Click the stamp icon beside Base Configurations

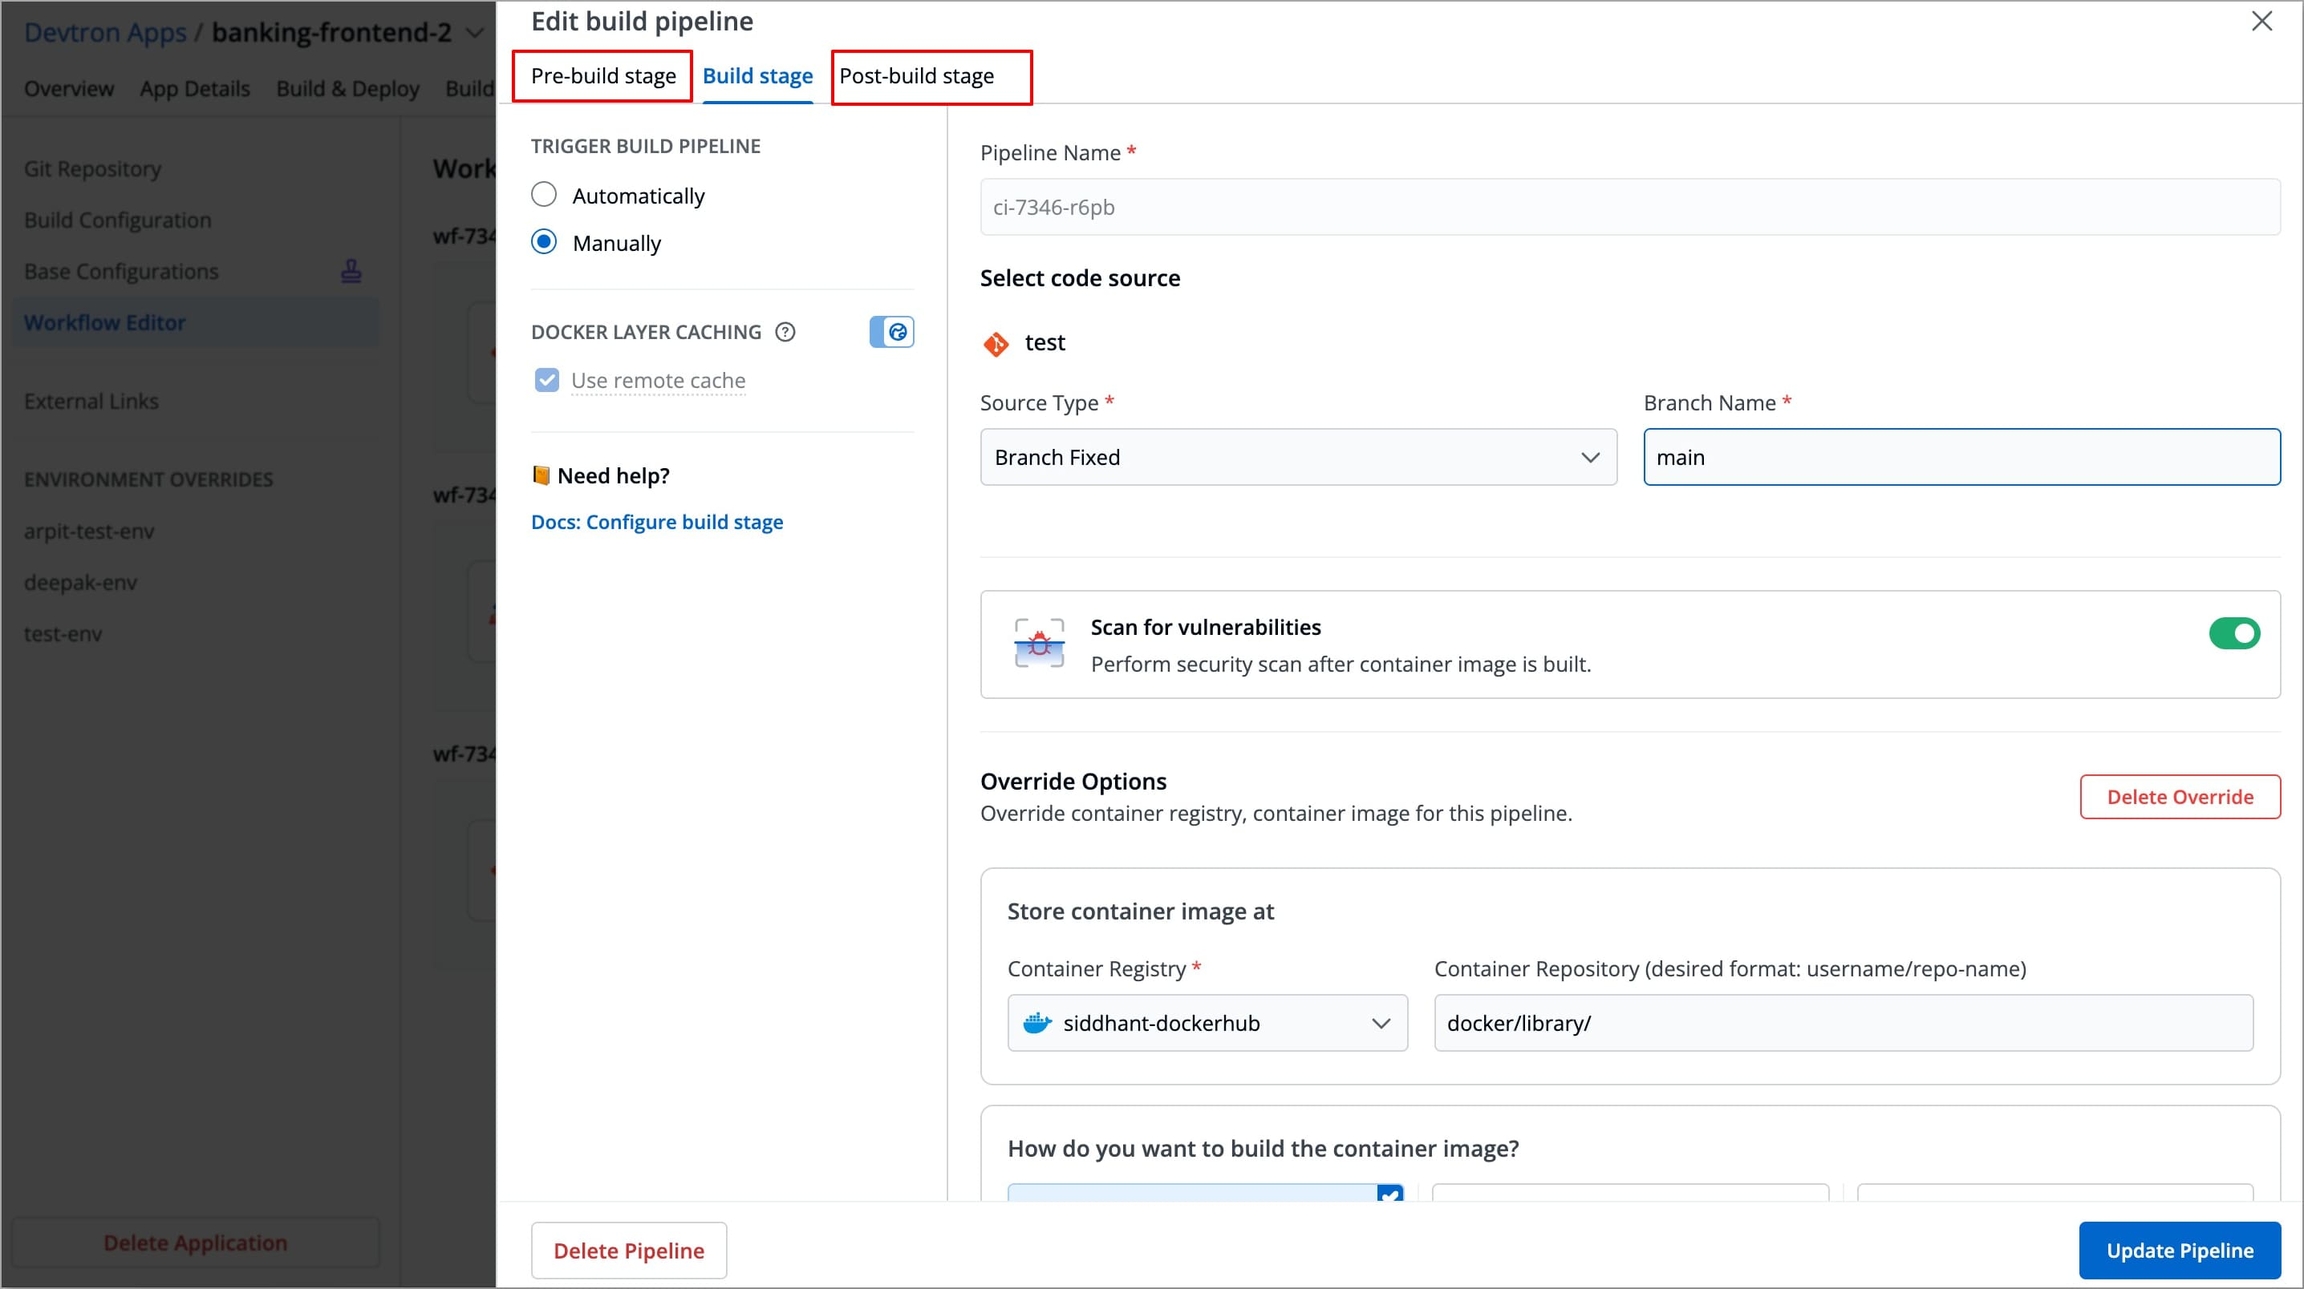coord(351,271)
